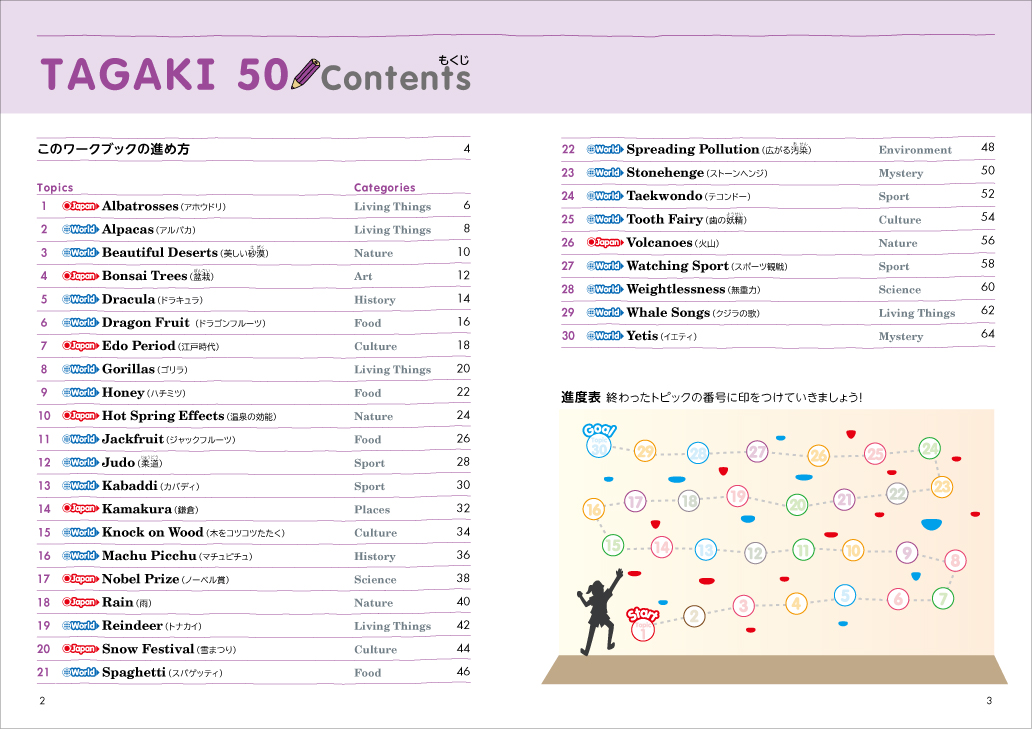Select circle 2 on the progress chart

tap(694, 616)
